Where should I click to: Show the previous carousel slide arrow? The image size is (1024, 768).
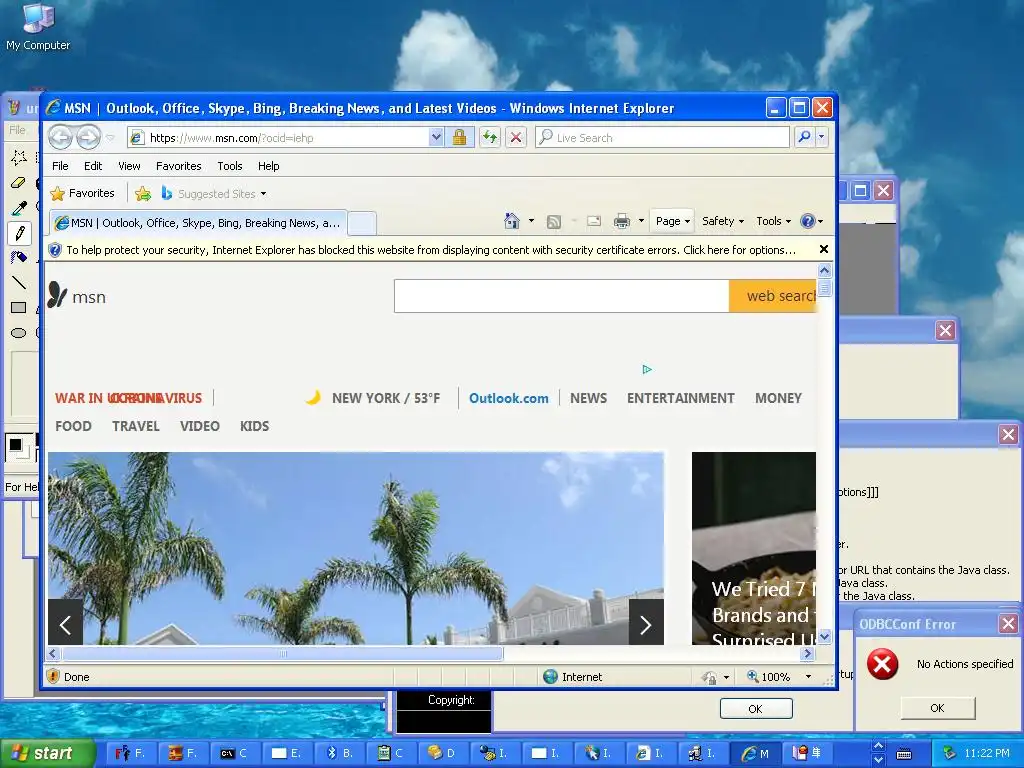[65, 625]
